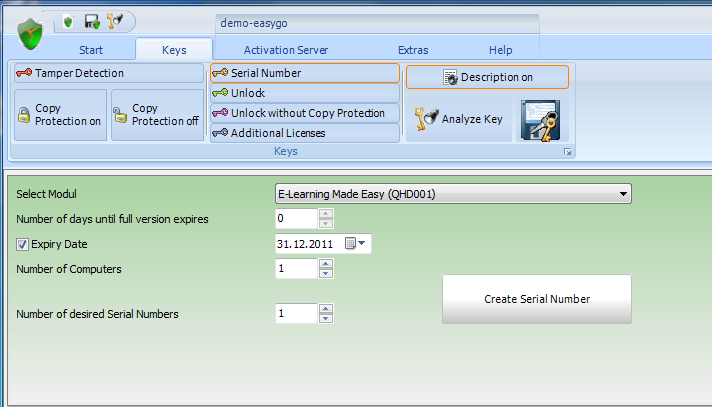The height and width of the screenshot is (407, 712).
Task: Click the Expiry Date label
Action: pyautogui.click(x=59, y=244)
